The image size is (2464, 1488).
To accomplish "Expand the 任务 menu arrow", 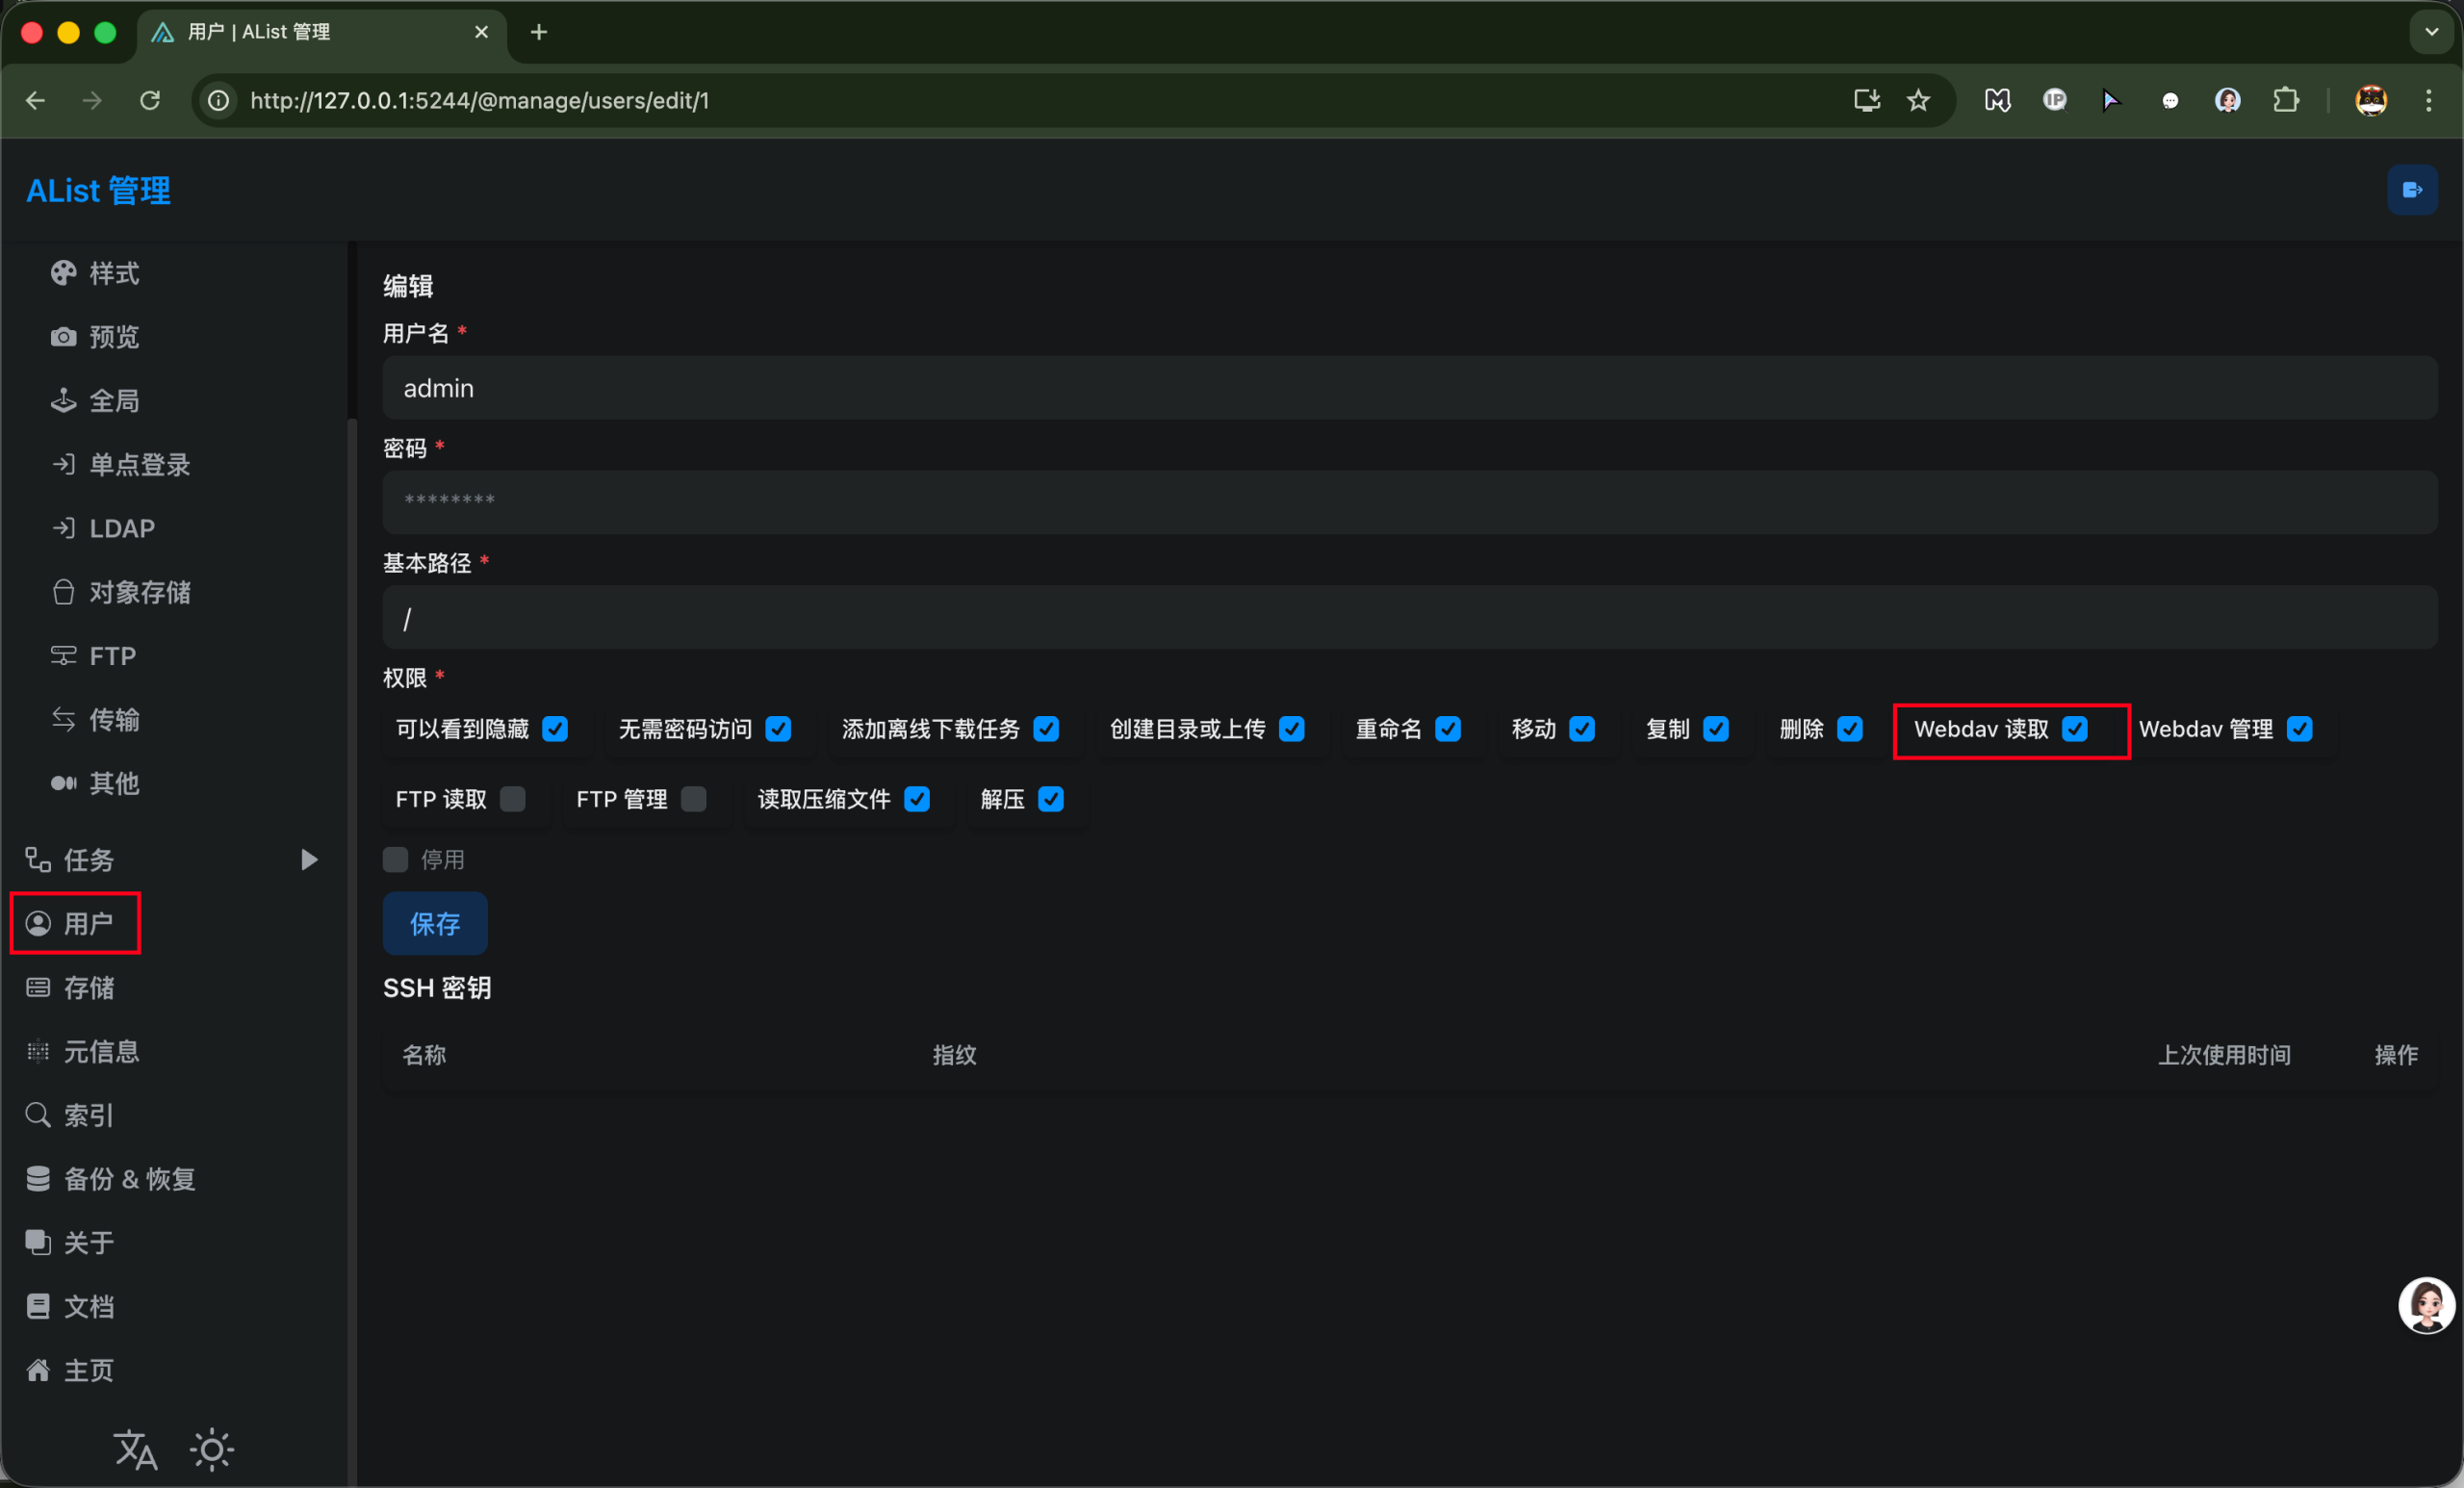I will click(309, 859).
